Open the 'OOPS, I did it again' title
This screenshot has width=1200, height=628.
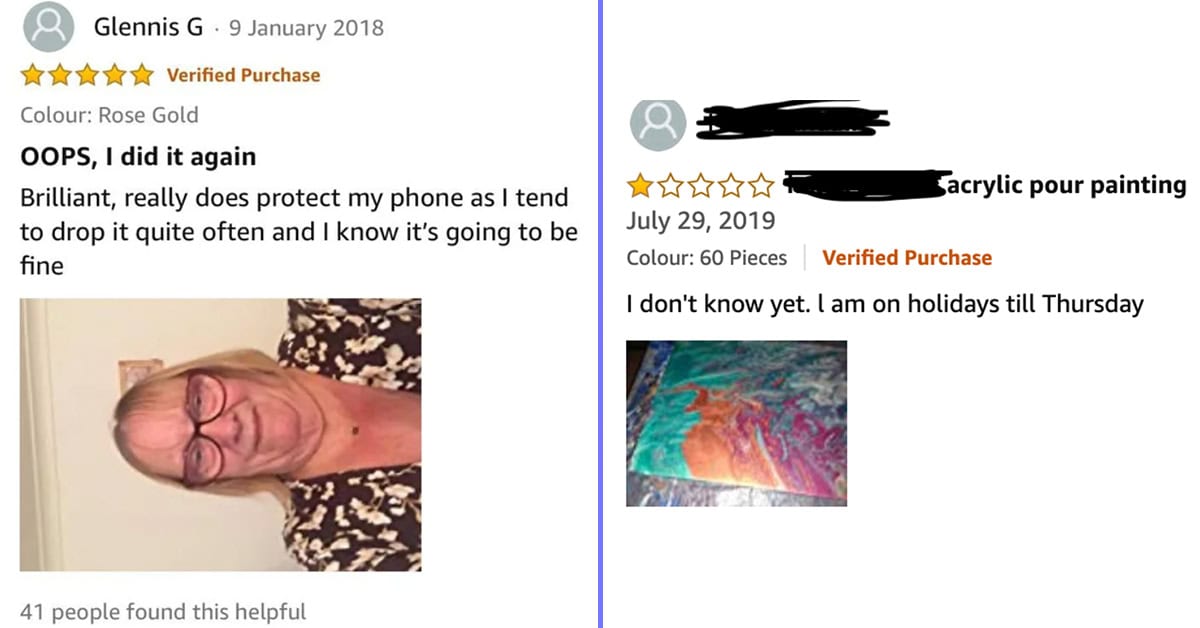[138, 157]
